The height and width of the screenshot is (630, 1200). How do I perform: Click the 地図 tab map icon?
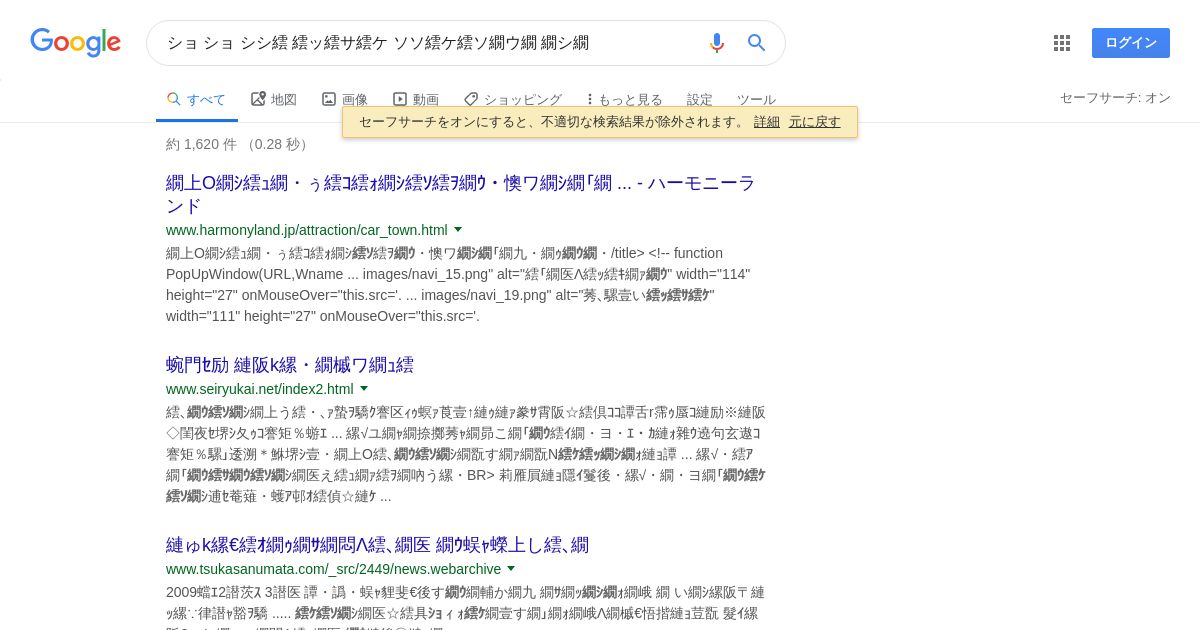click(x=258, y=99)
